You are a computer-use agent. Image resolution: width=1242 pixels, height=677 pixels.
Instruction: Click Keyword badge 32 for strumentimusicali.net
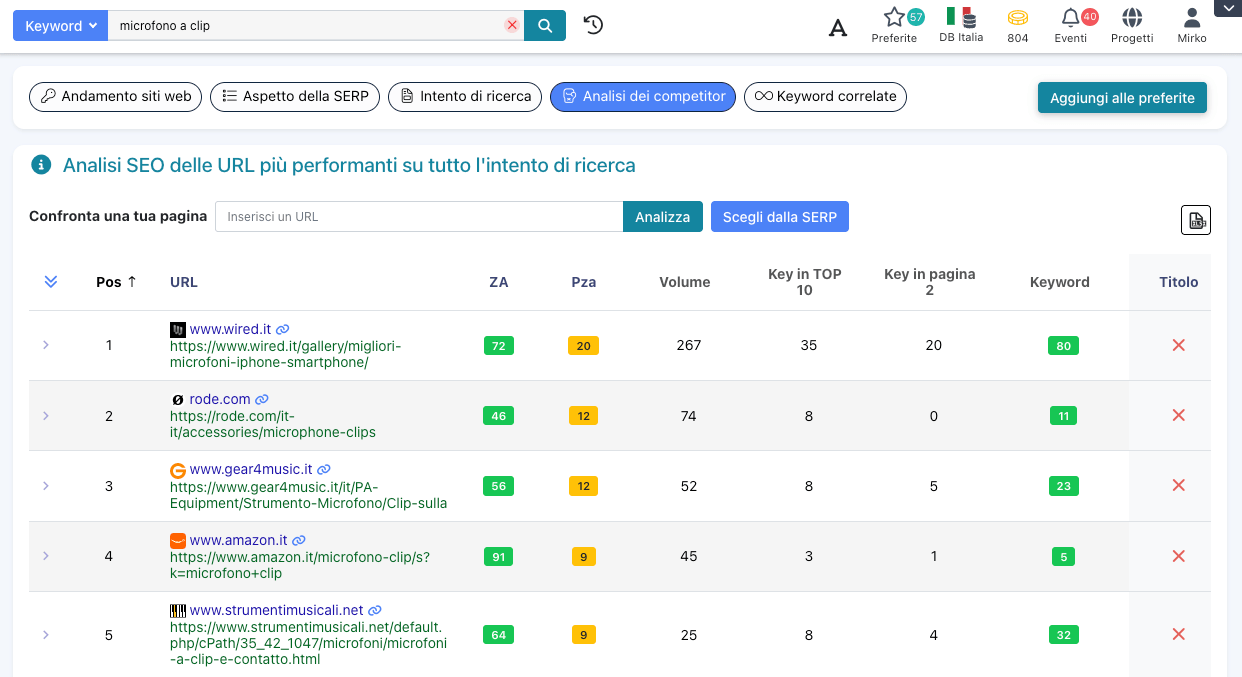pos(1063,634)
